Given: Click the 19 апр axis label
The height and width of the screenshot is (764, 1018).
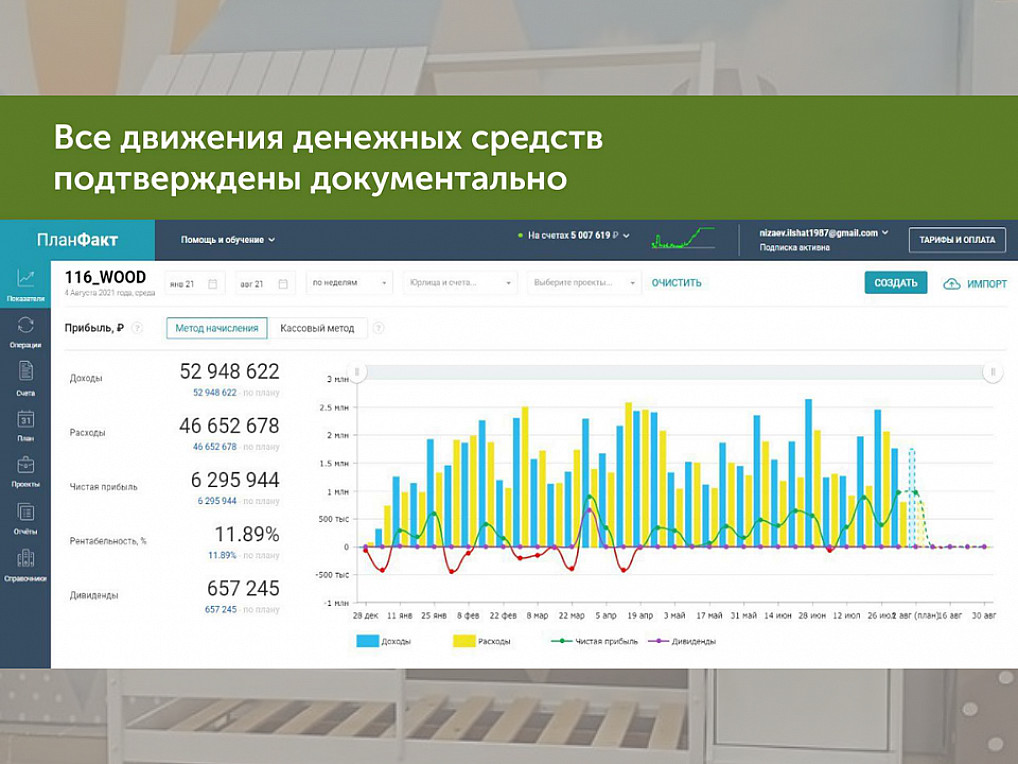Looking at the screenshot, I should click(x=639, y=615).
